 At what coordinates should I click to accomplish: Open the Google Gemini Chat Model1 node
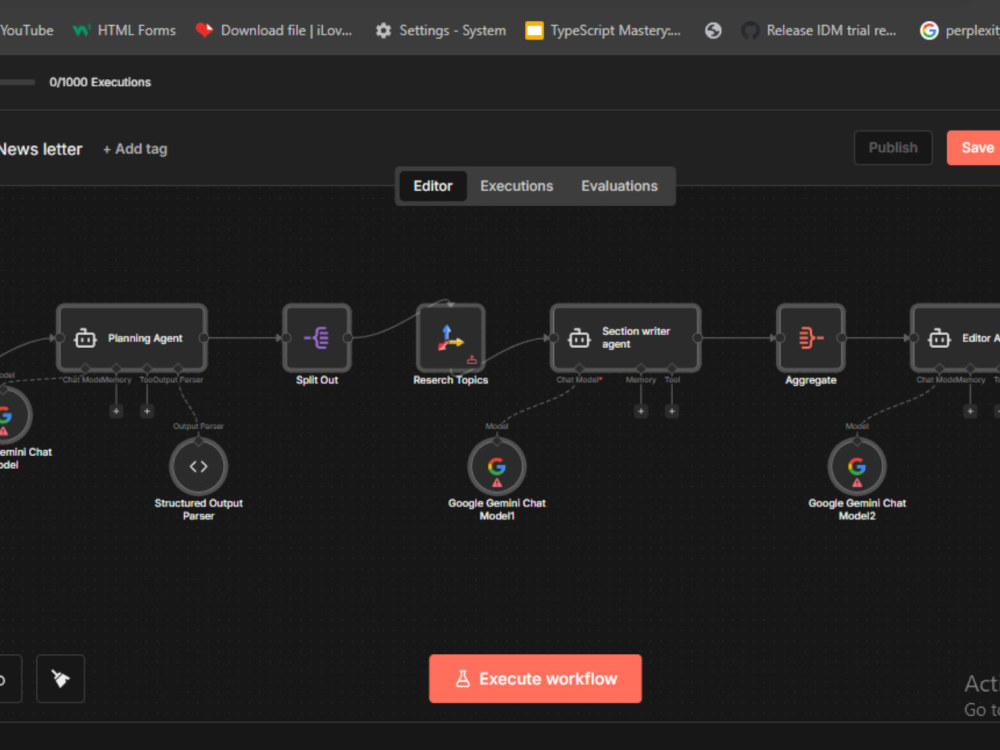coord(497,467)
